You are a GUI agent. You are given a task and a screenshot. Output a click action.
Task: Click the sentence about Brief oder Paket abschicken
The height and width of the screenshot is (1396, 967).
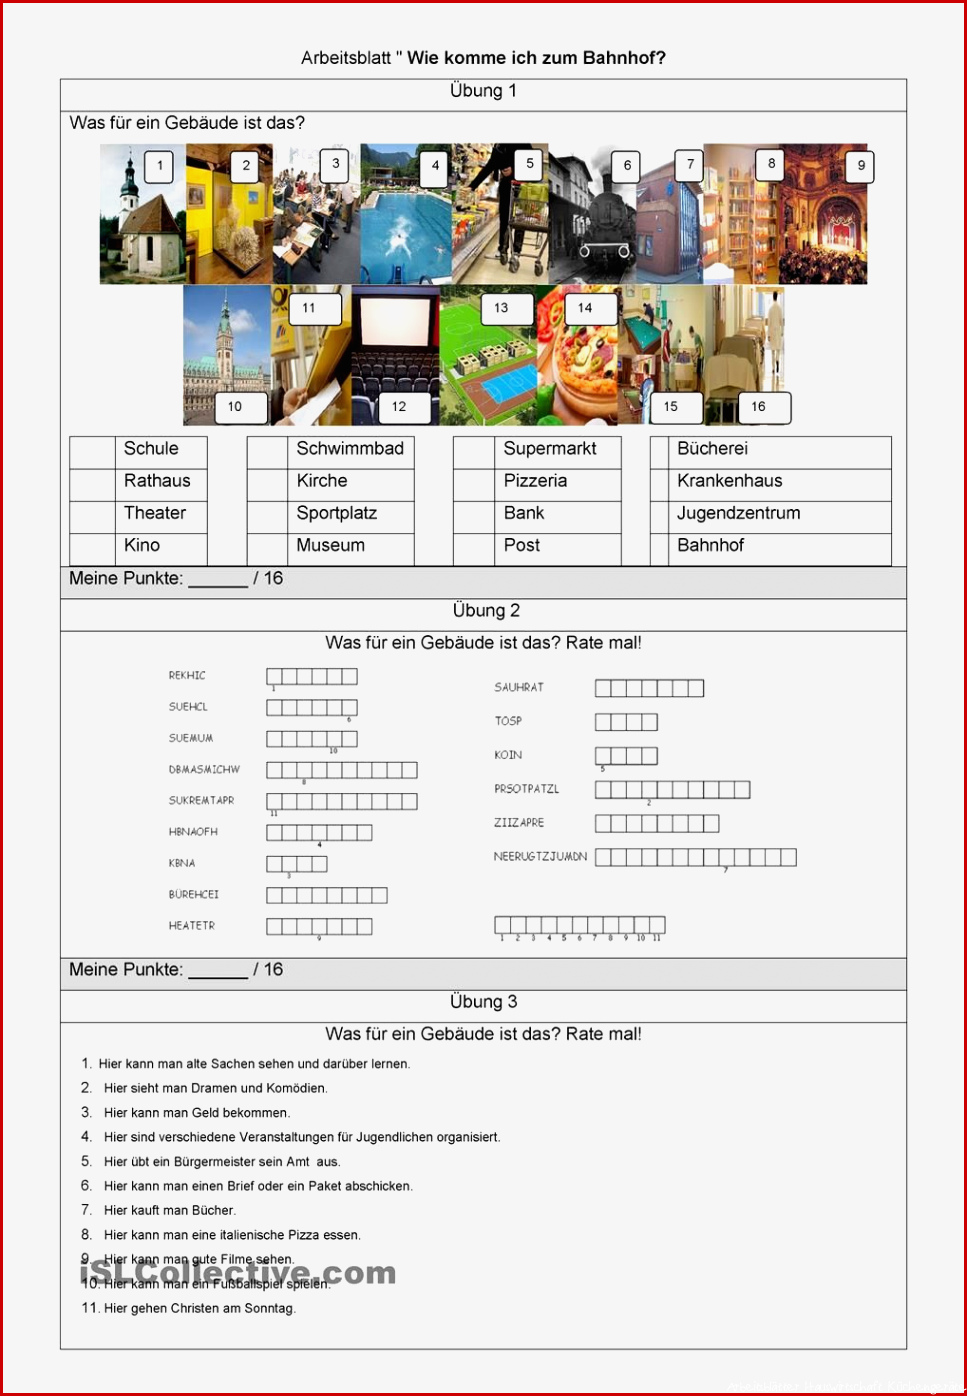click(258, 1186)
